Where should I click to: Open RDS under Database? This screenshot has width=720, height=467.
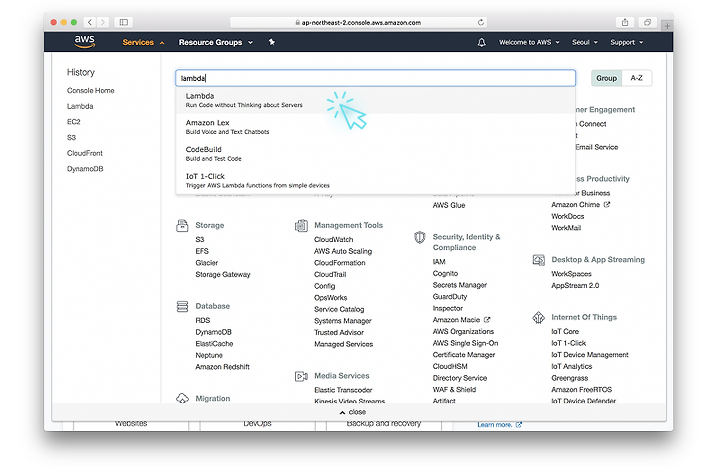point(202,320)
